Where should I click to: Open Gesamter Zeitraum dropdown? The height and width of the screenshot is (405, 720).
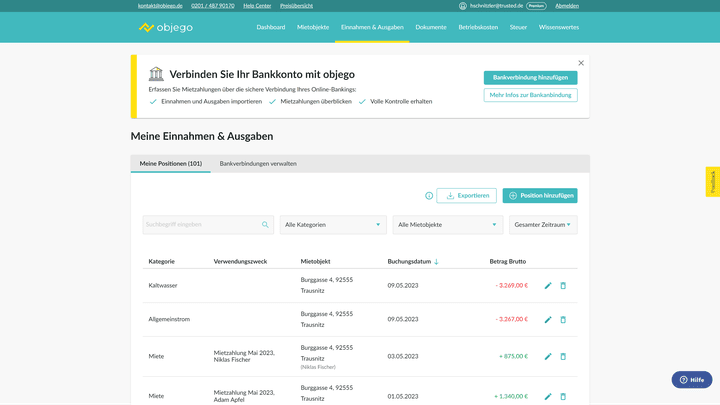[x=543, y=225]
